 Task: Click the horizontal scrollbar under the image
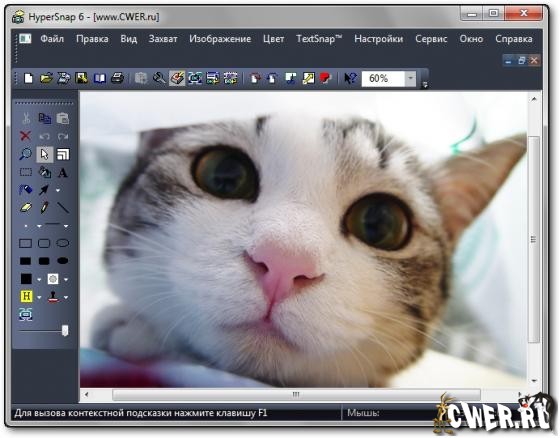pyautogui.click(x=296, y=394)
